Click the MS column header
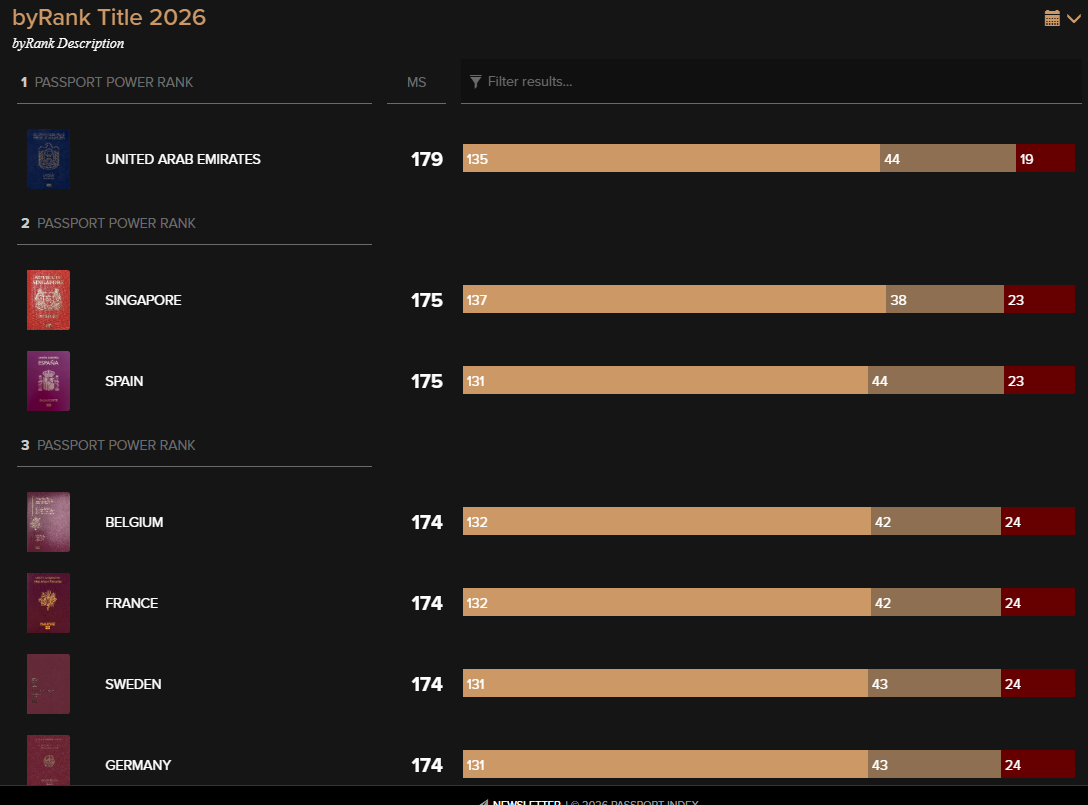The image size is (1088, 805). pos(416,82)
